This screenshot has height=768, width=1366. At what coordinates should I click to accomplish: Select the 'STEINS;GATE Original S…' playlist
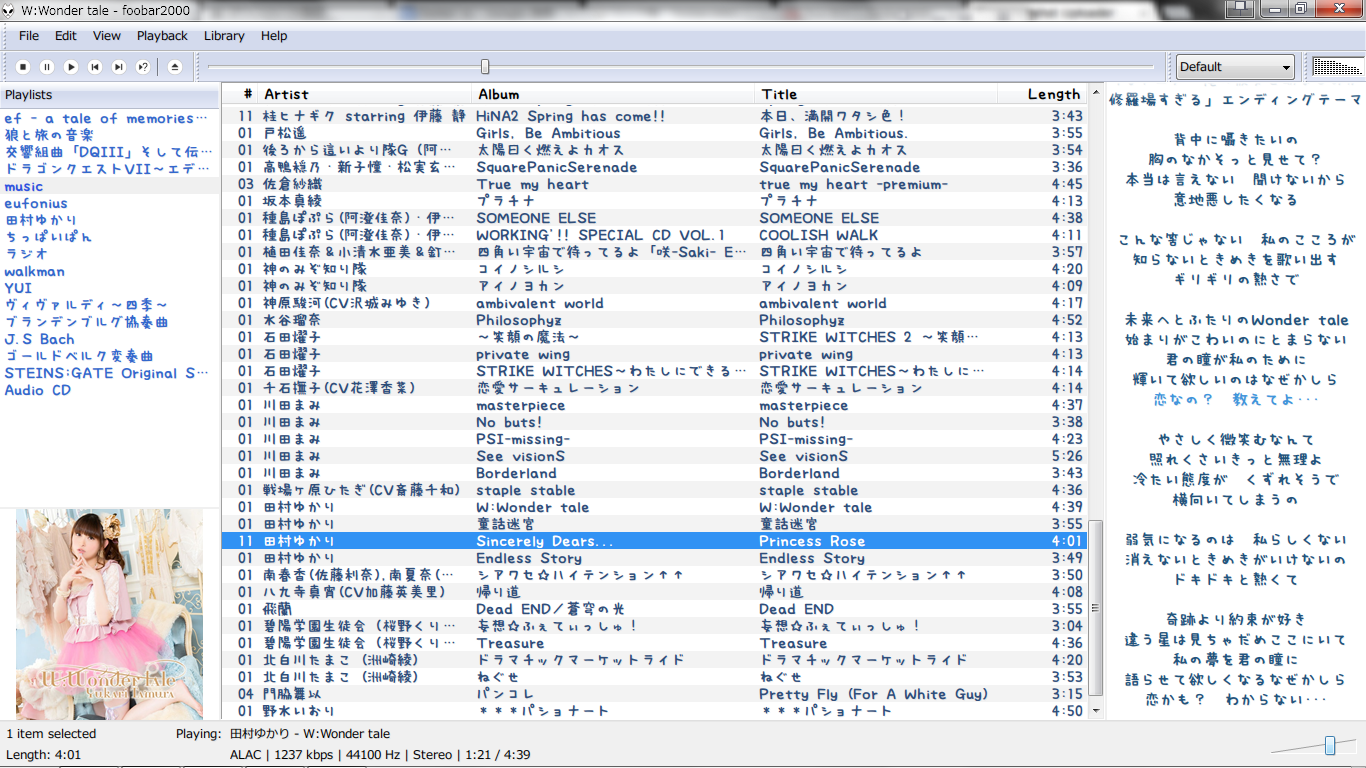[106, 373]
